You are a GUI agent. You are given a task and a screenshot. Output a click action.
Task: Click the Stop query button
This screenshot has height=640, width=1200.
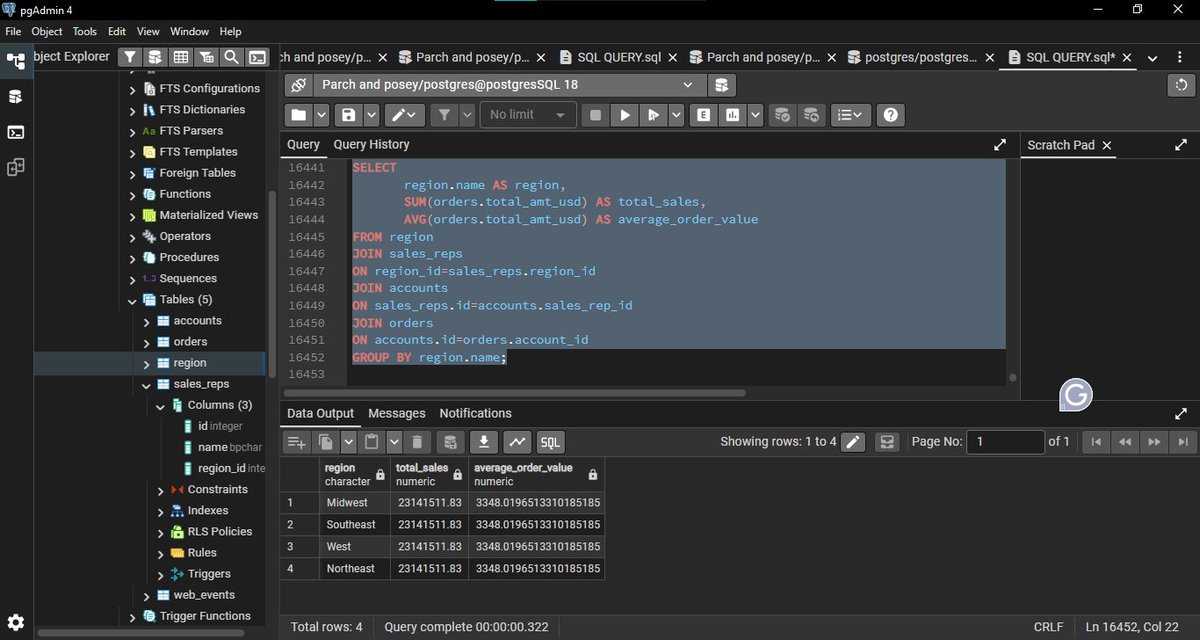pos(596,115)
